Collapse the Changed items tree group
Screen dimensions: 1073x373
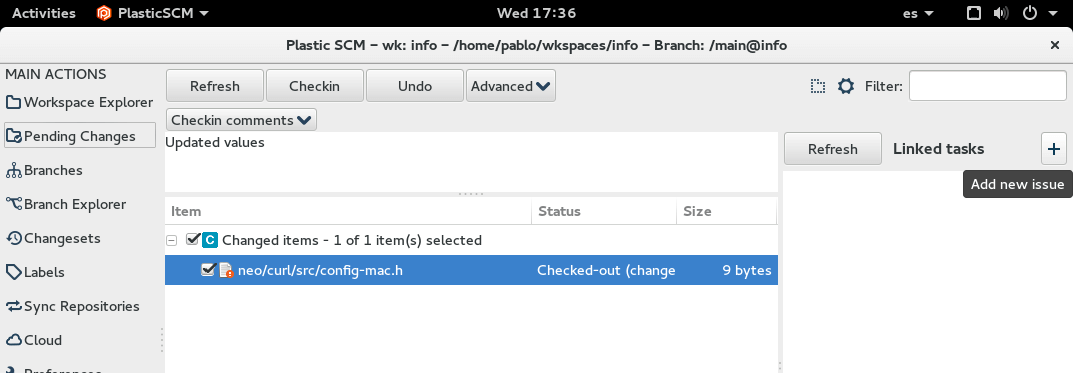[x=172, y=240]
